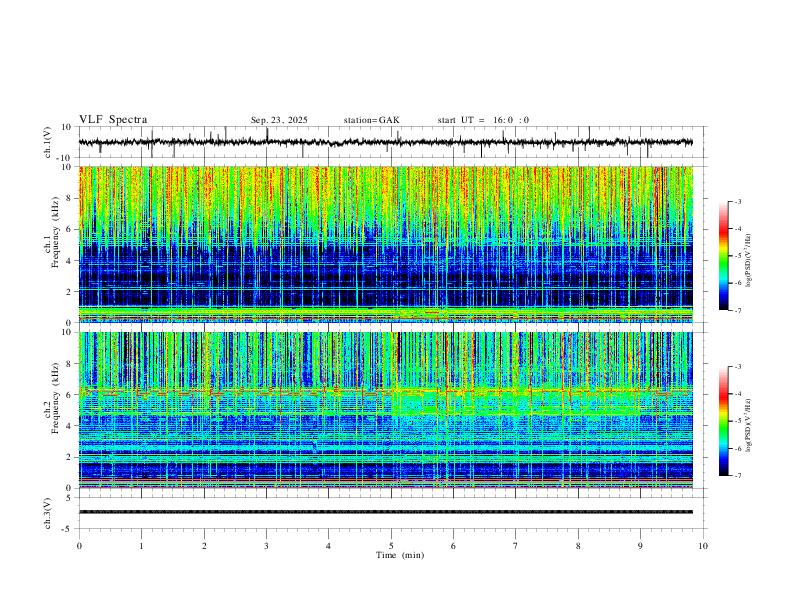Click the 'start UT = 16:0 :0' text
Image resolution: width=792 pixels, height=612 pixels.
pos(483,120)
